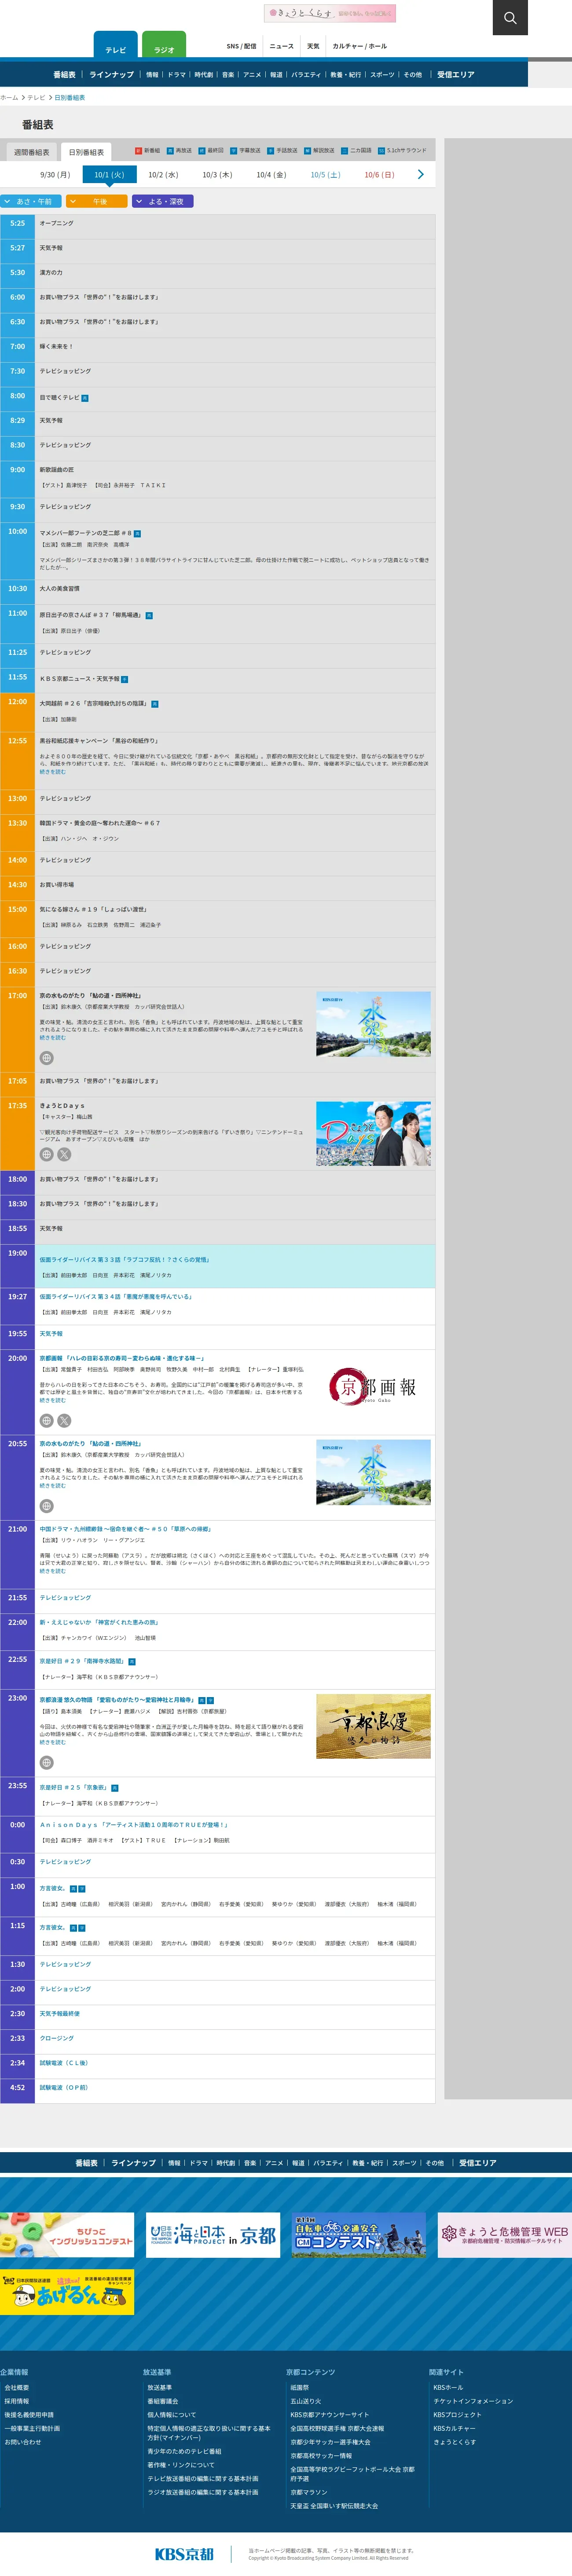Open ニュース in the header menu
This screenshot has width=572, height=2576.
282,46
